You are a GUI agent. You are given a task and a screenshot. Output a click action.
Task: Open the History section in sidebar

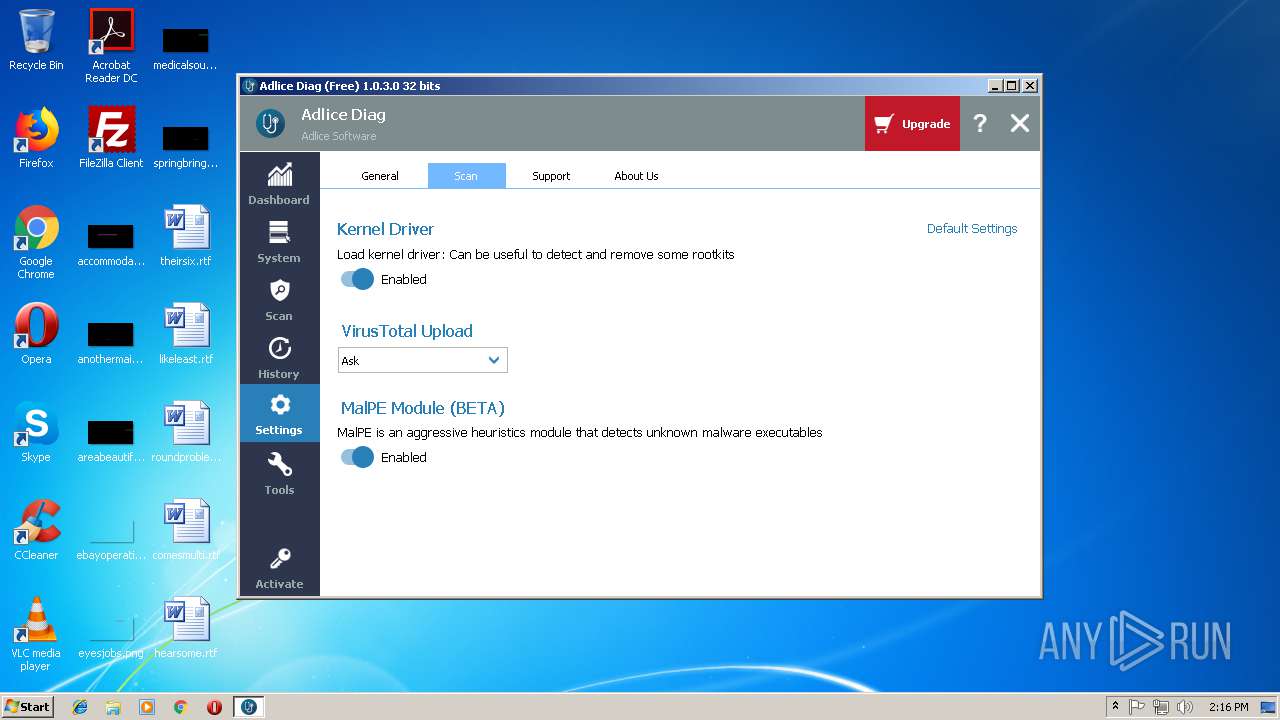[x=279, y=357]
